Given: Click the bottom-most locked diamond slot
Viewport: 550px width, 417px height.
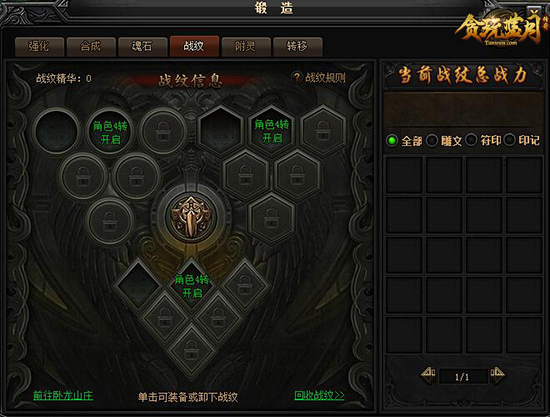Looking at the screenshot, I should coord(192,349).
